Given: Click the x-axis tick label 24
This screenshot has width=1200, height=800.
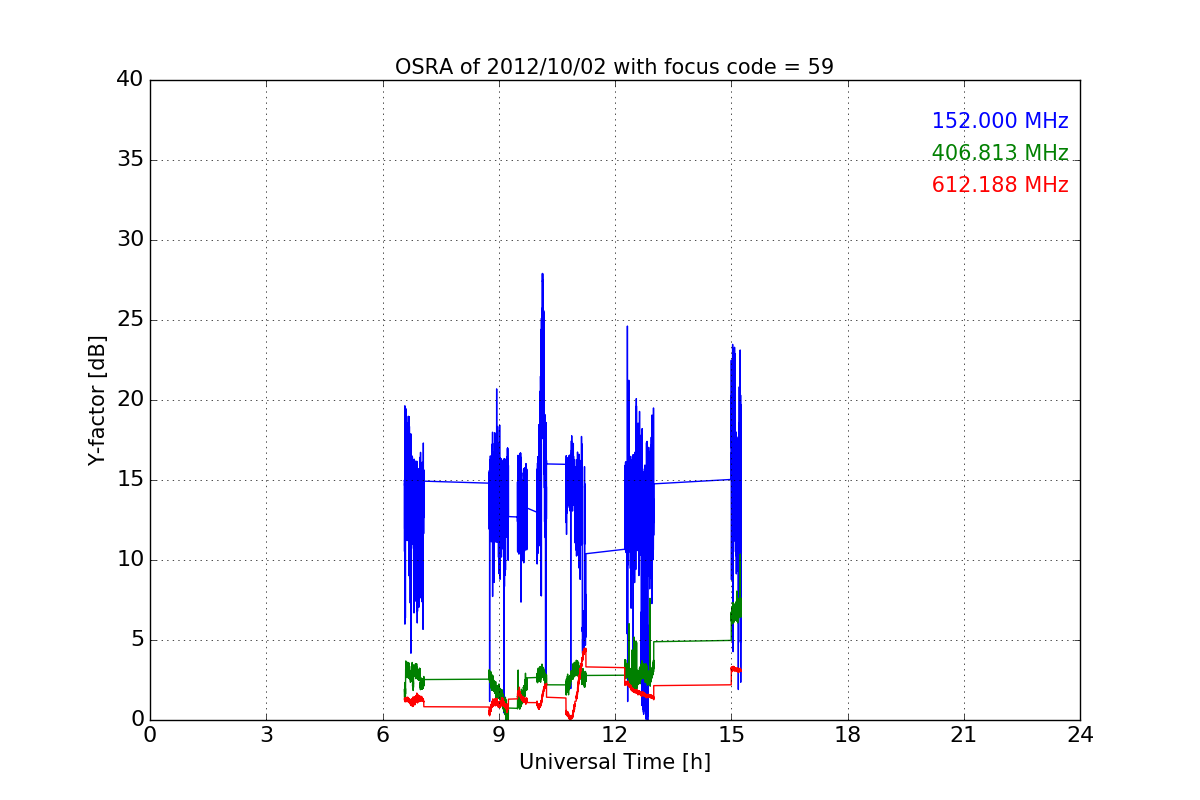Looking at the screenshot, I should point(1080,735).
